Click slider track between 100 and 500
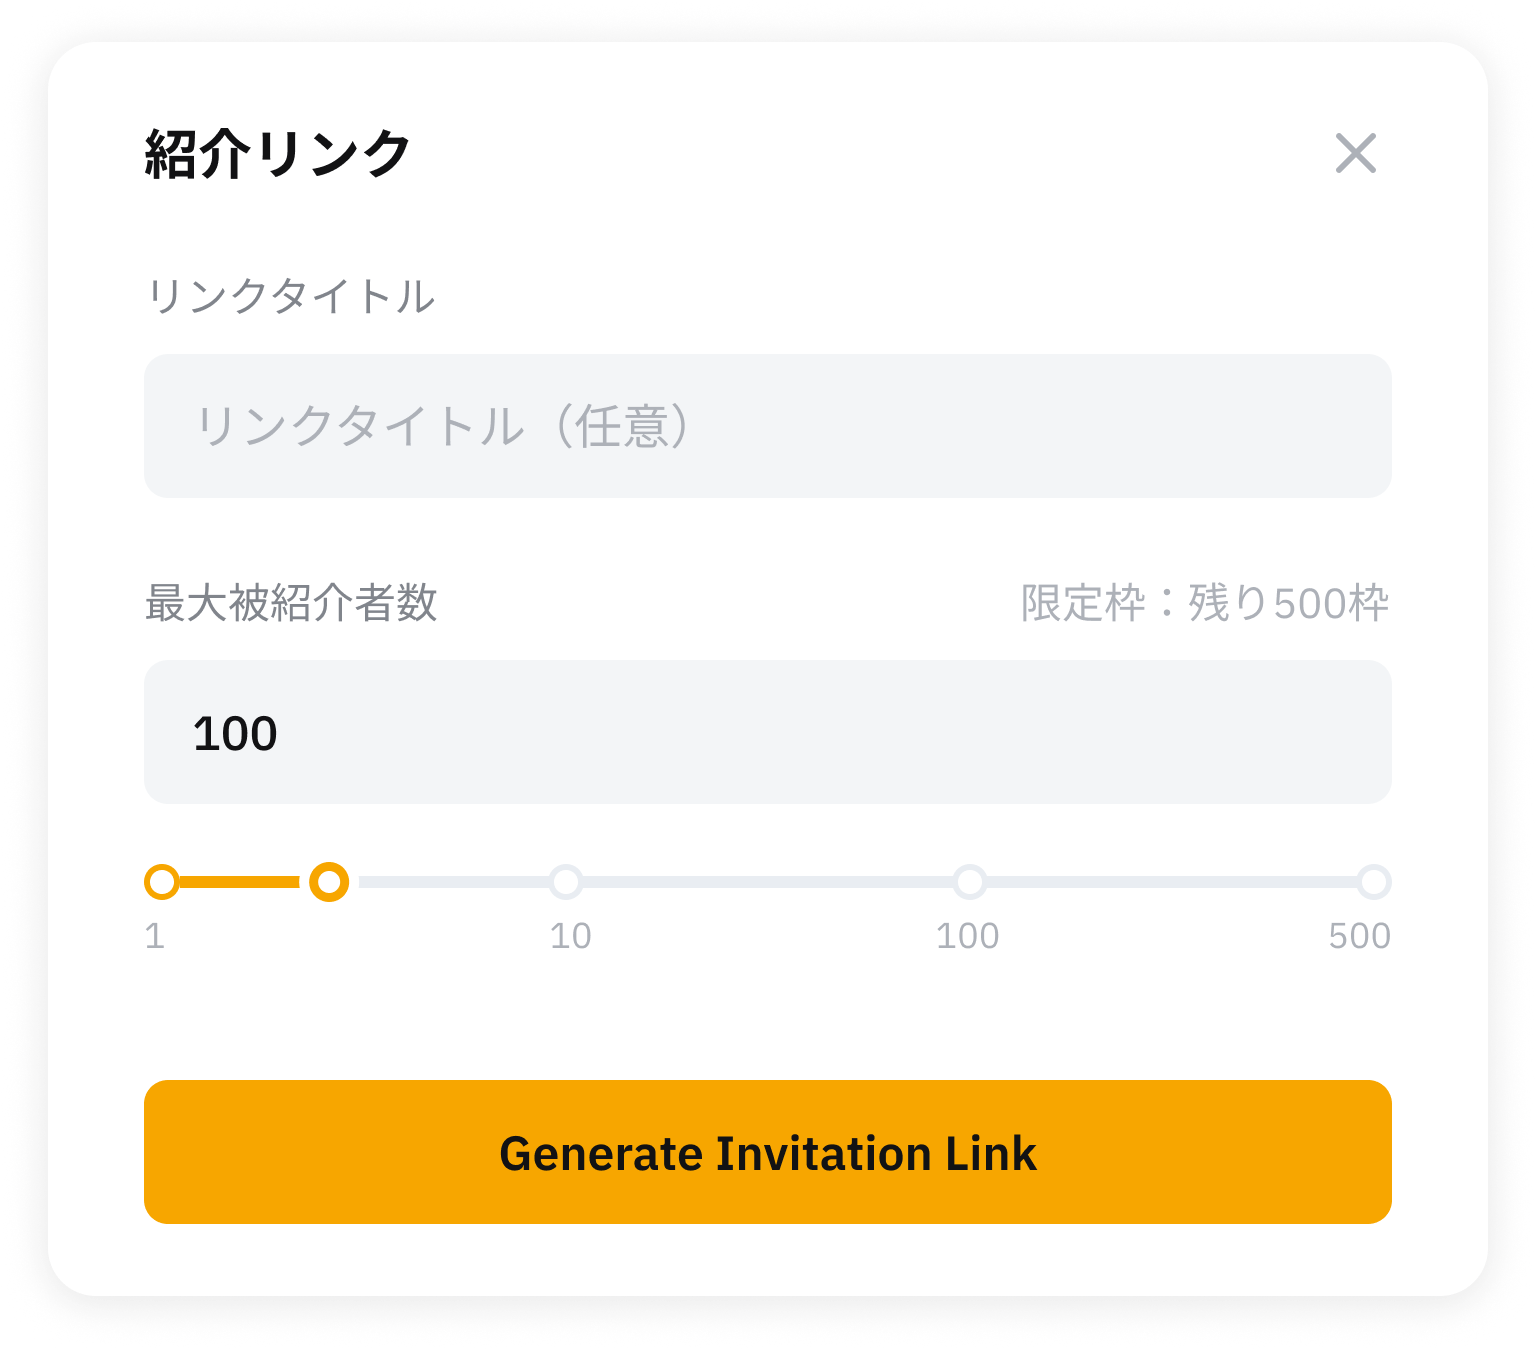The height and width of the screenshot is (1350, 1536). click(x=1170, y=882)
